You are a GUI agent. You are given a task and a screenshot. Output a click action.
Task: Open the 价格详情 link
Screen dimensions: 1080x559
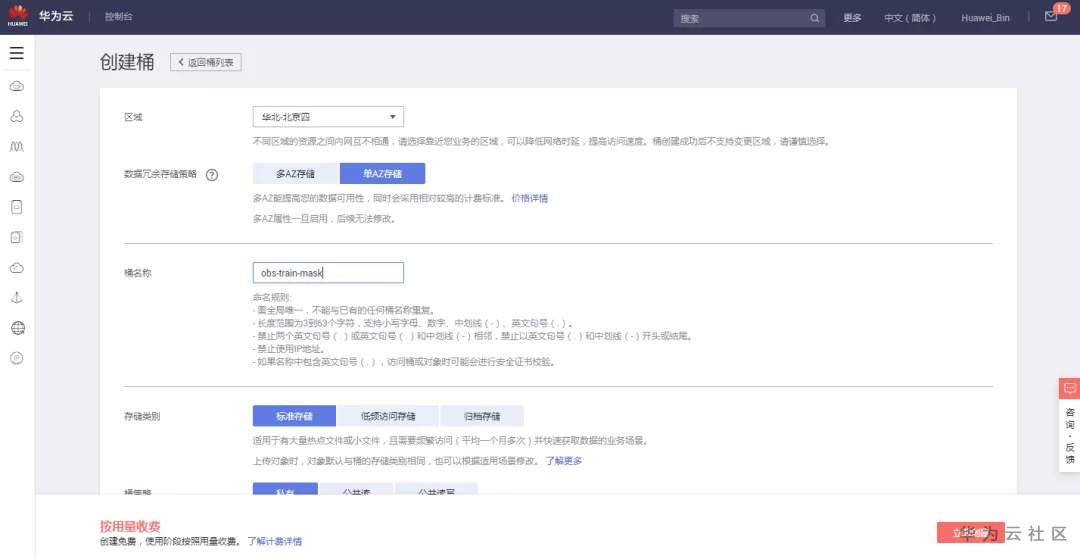(x=530, y=198)
